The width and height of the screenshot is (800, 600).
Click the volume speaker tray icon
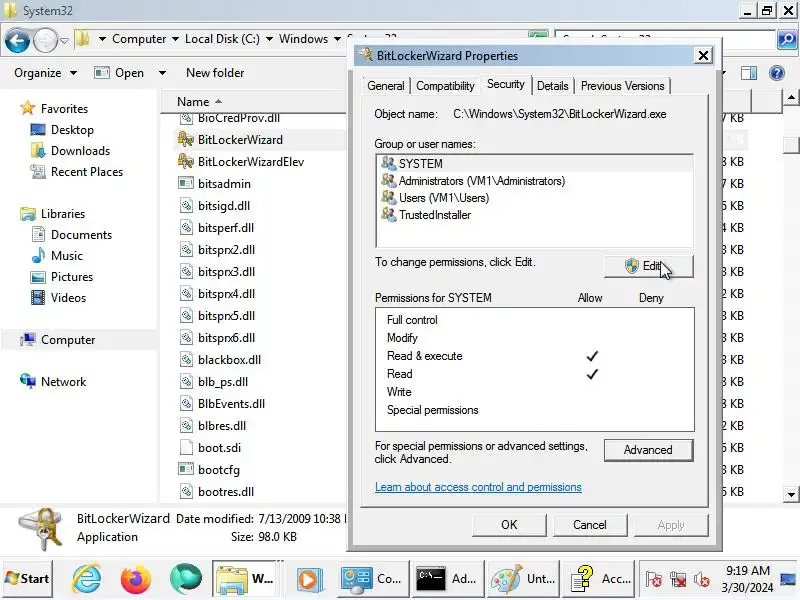702,580
